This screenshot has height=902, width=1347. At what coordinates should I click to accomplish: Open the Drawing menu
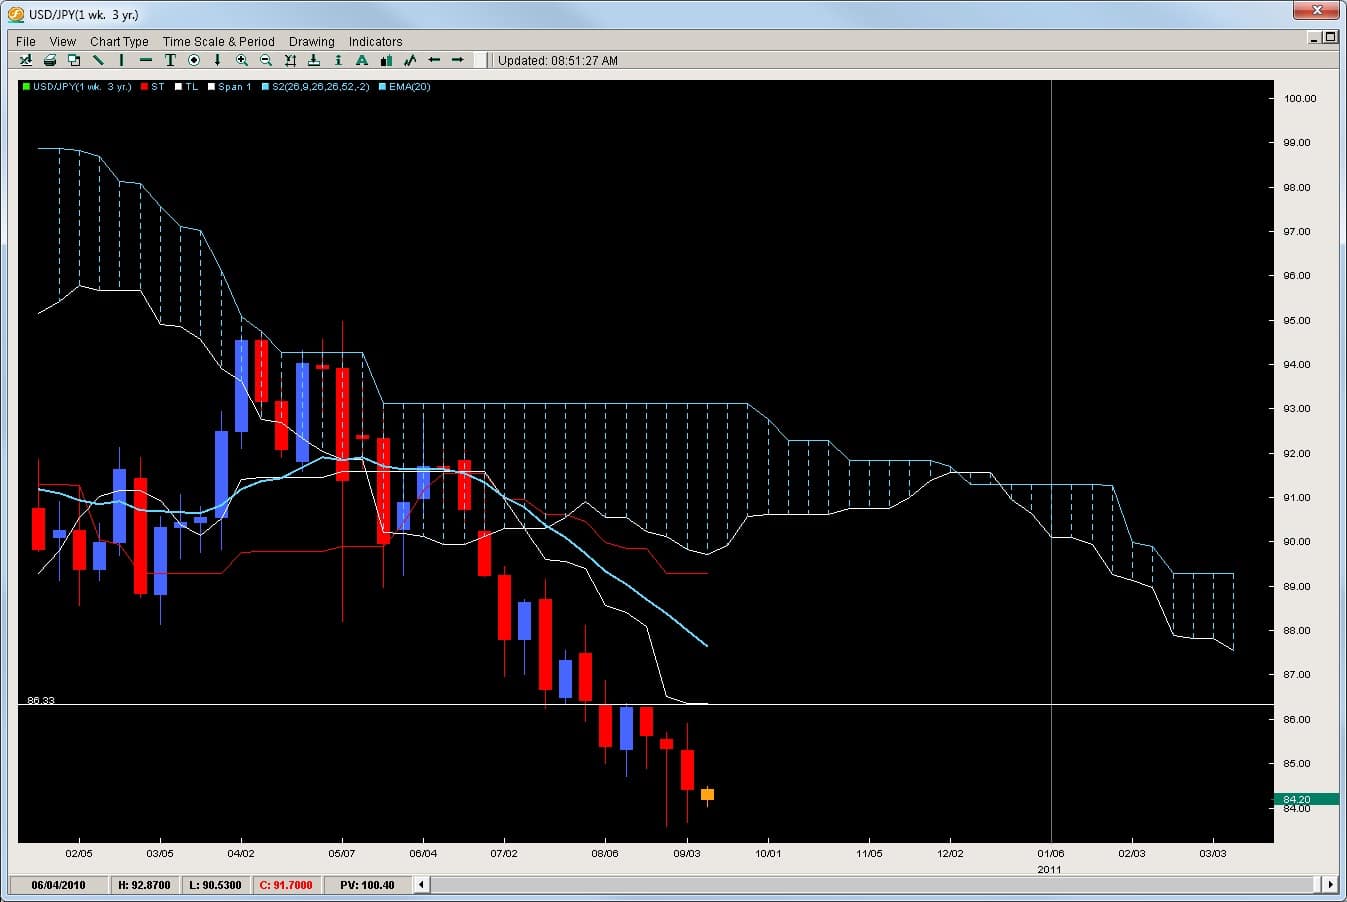311,41
